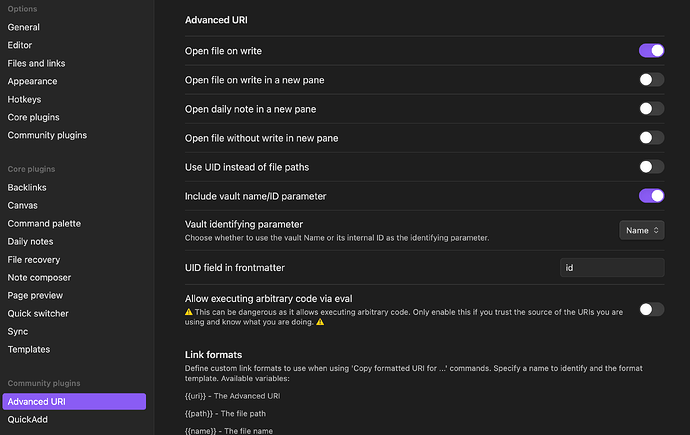Open General settings tab
Image resolution: width=690 pixels, height=435 pixels.
24,27
